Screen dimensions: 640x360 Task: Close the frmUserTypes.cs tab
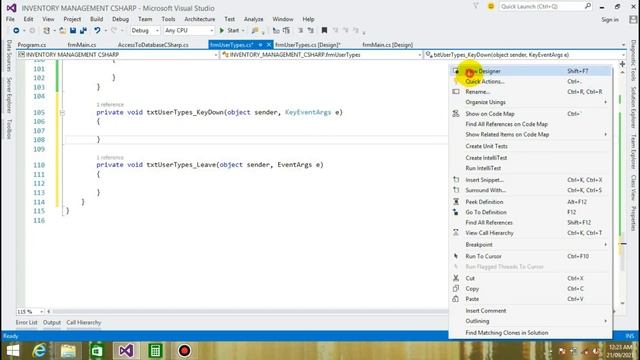(269, 45)
